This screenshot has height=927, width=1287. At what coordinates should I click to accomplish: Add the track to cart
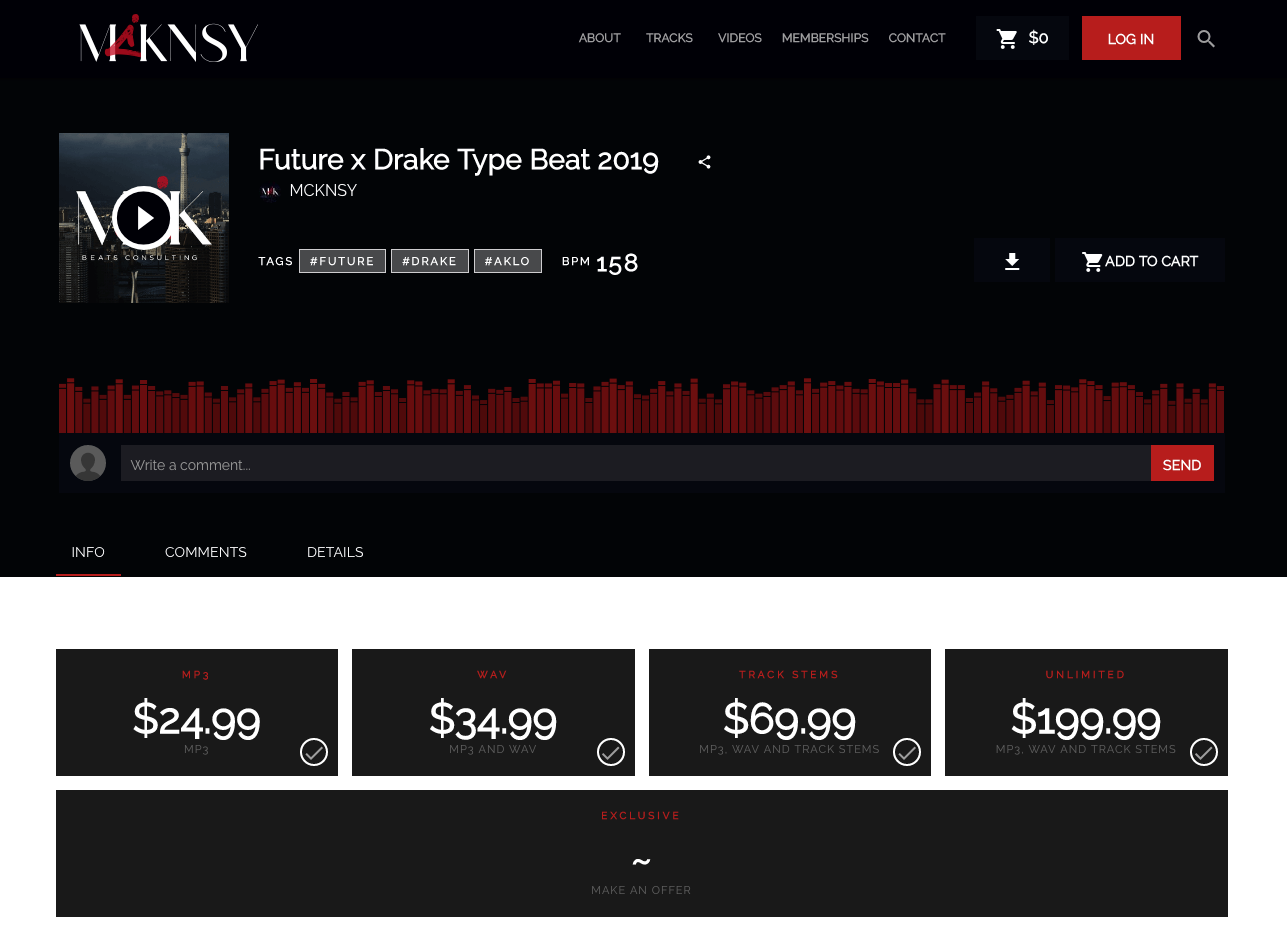pyautogui.click(x=1140, y=262)
